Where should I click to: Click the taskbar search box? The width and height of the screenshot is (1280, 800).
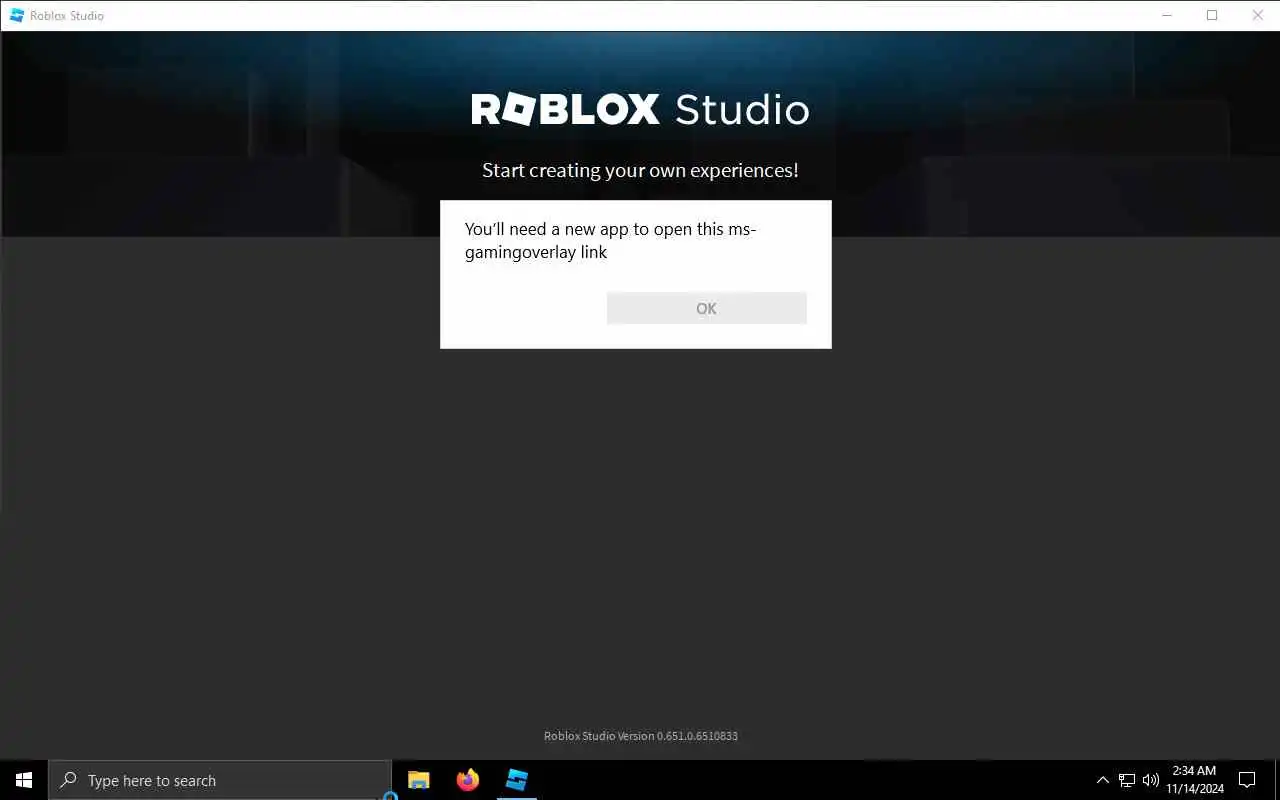pos(220,780)
